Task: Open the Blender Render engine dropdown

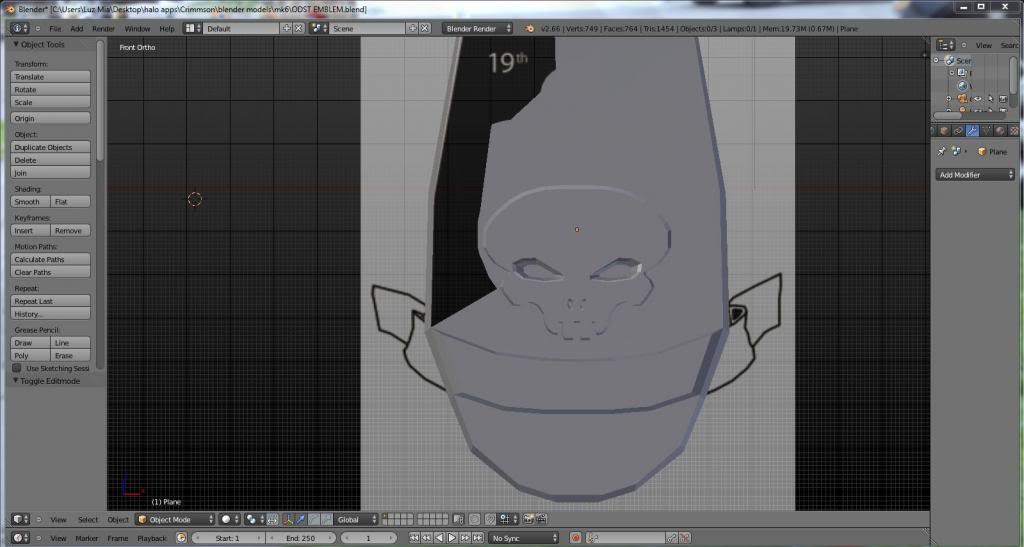Action: pos(477,29)
